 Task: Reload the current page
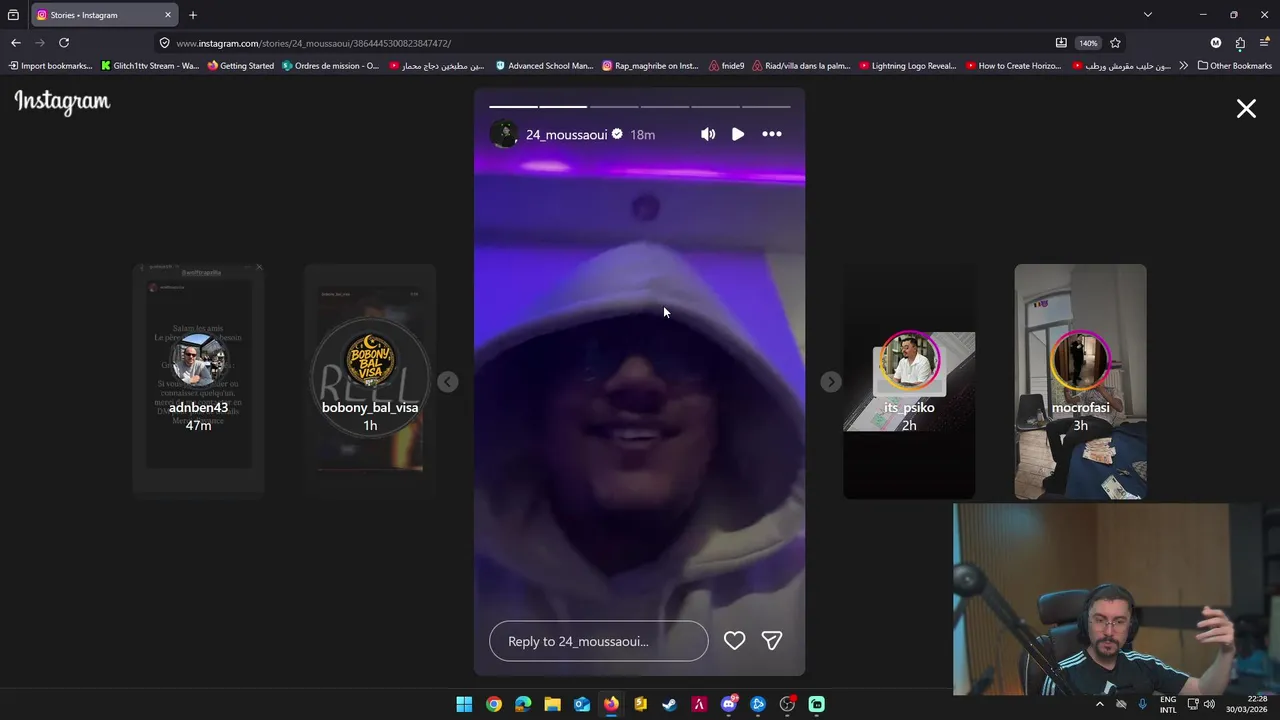[64, 43]
